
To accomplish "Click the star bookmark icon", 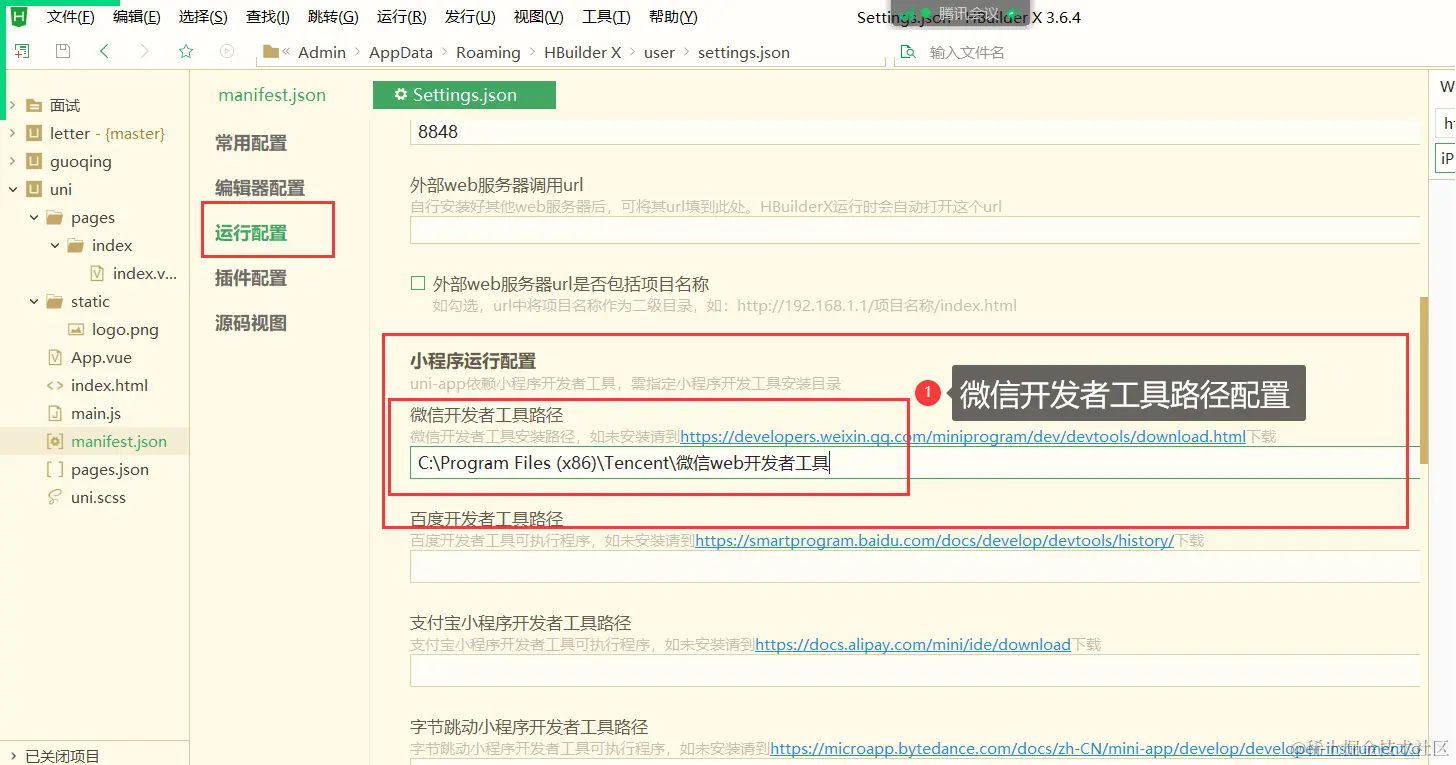I will click(x=185, y=51).
